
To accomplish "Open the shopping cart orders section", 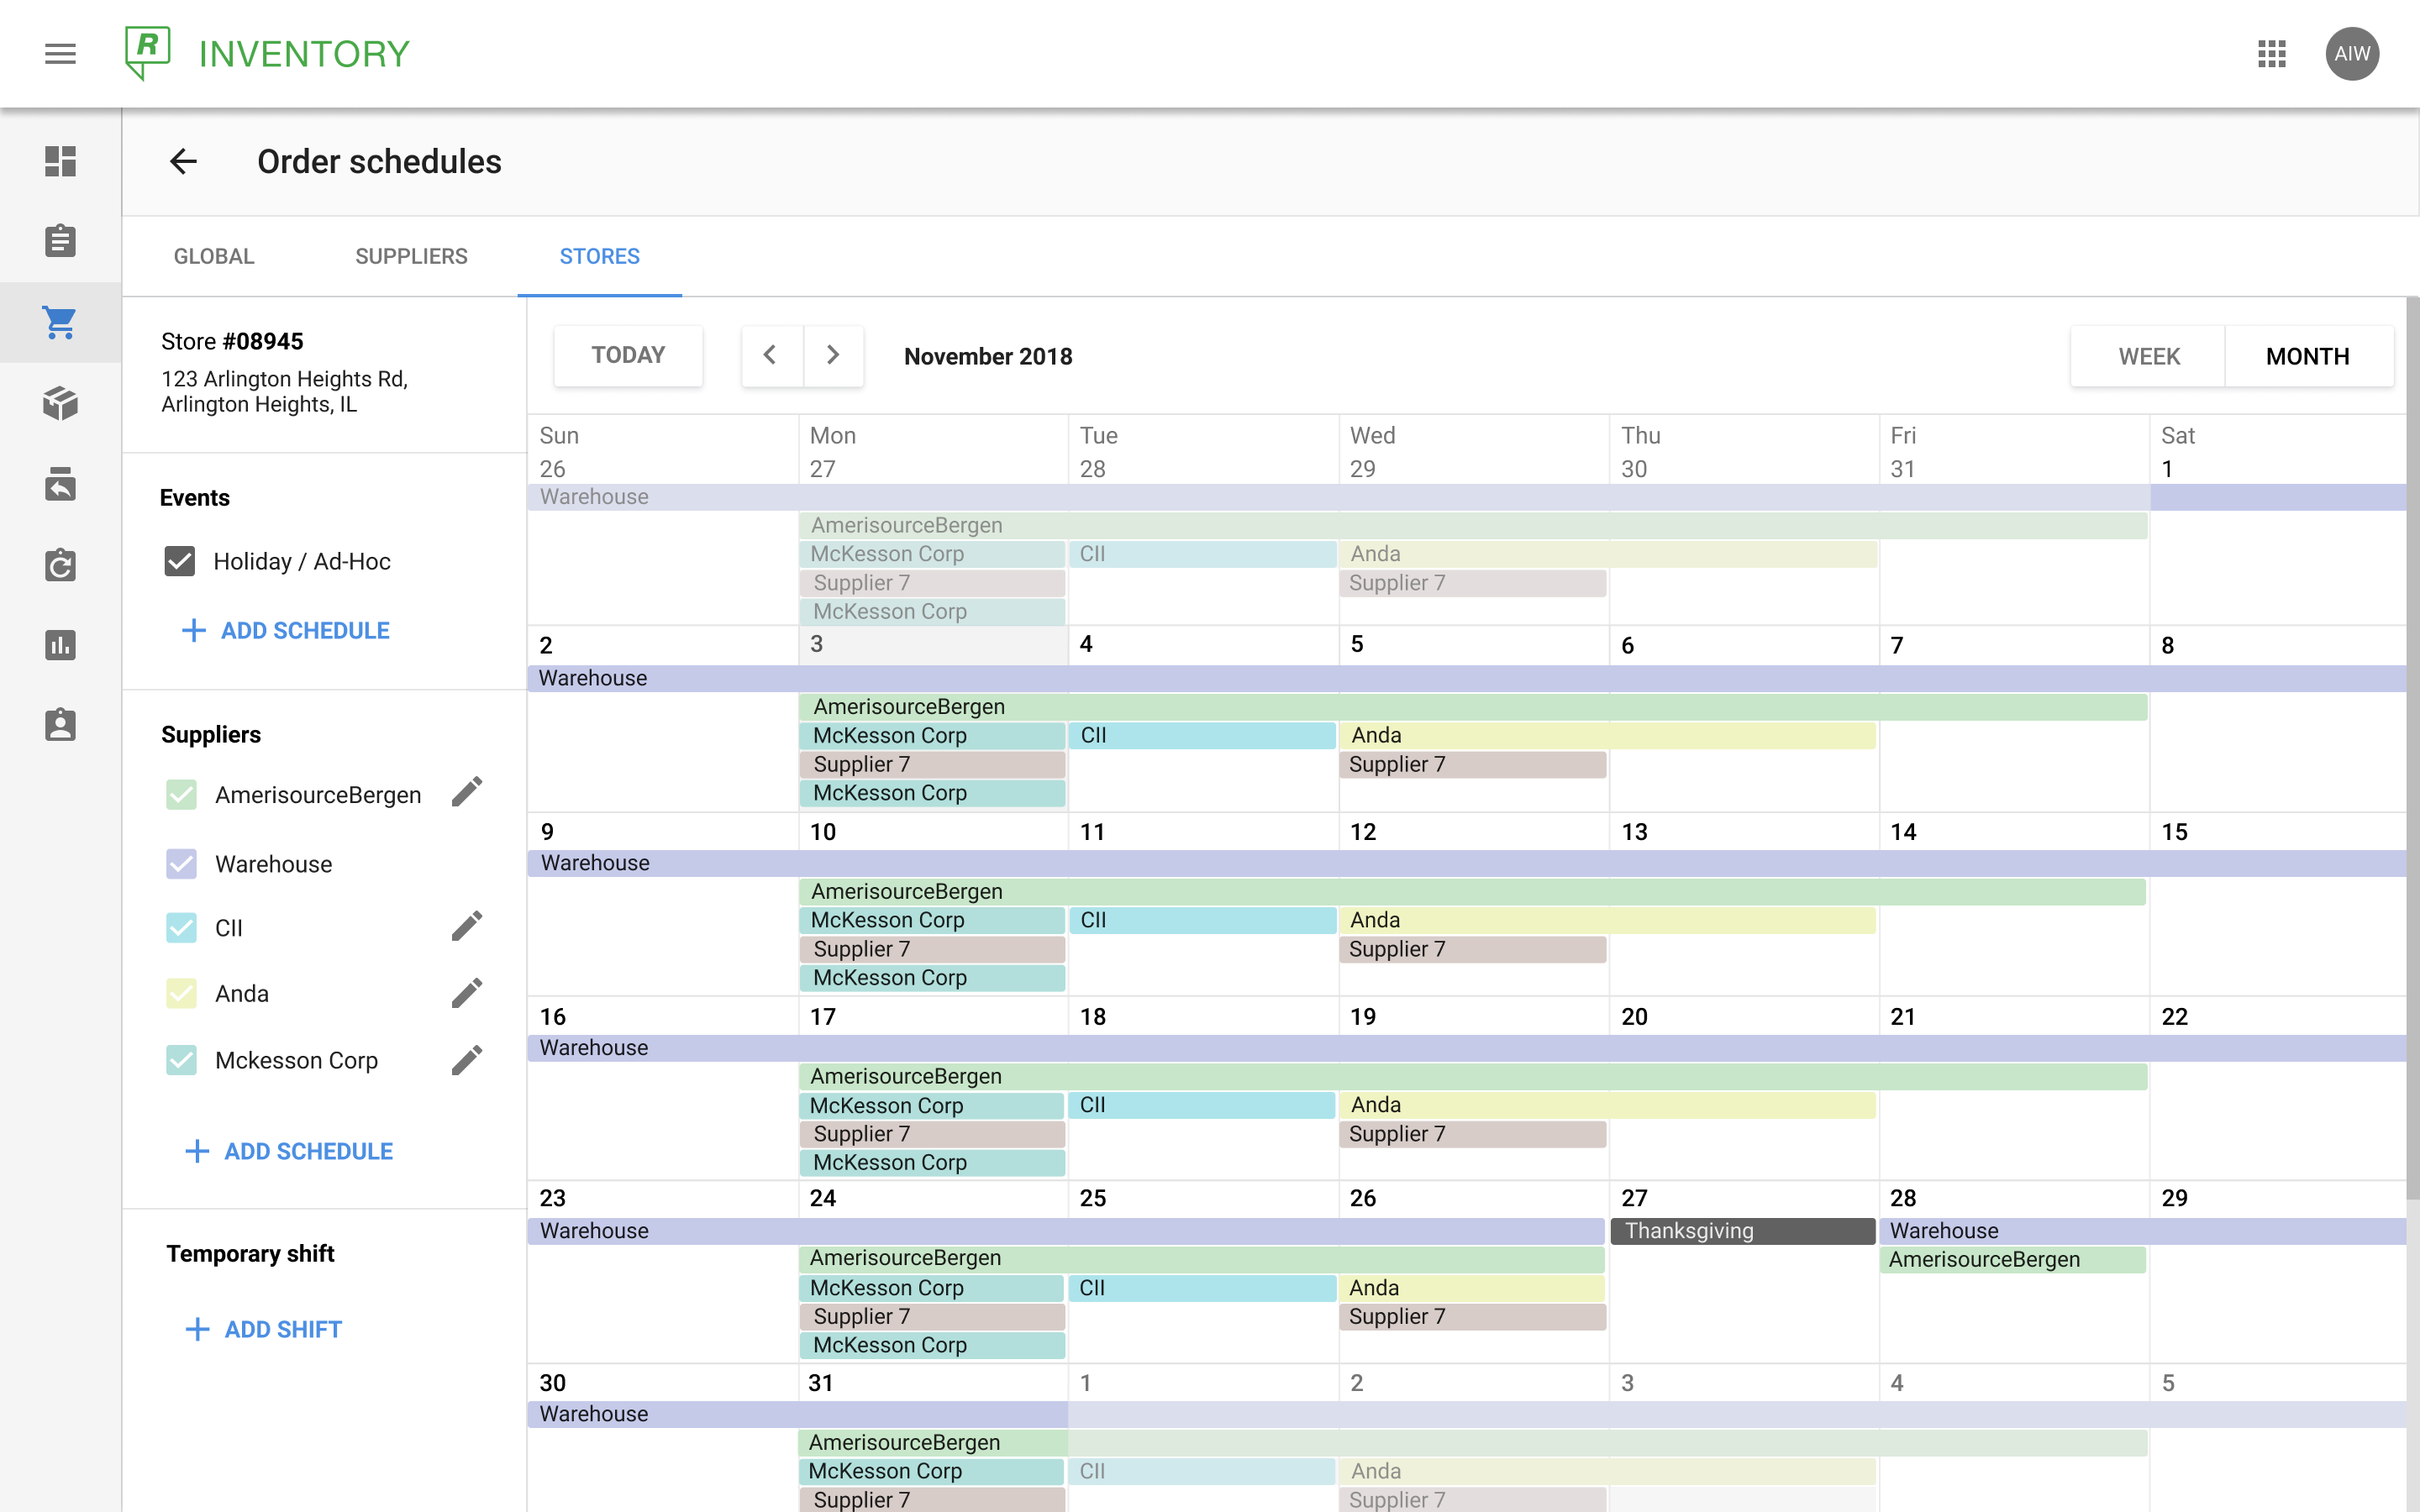I will (x=60, y=322).
